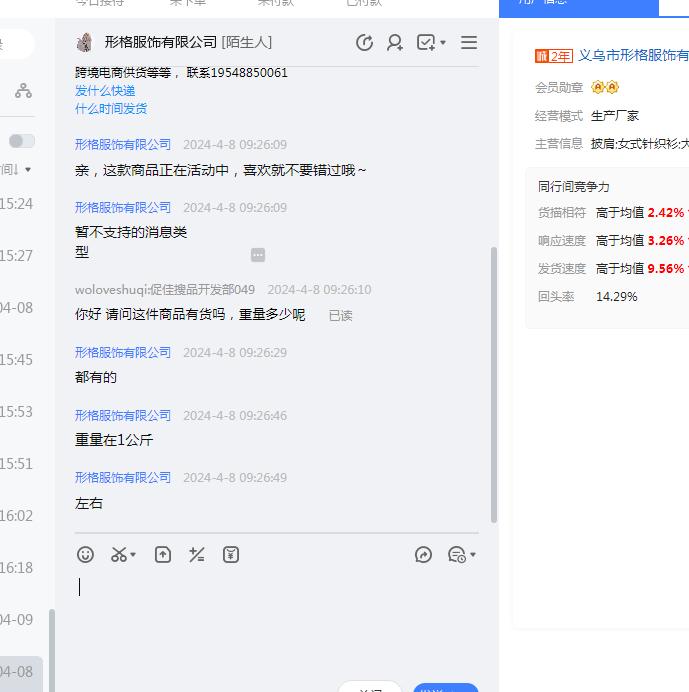689x692 pixels.
Task: Click the scissors screenshot tool icon
Action: (119, 554)
